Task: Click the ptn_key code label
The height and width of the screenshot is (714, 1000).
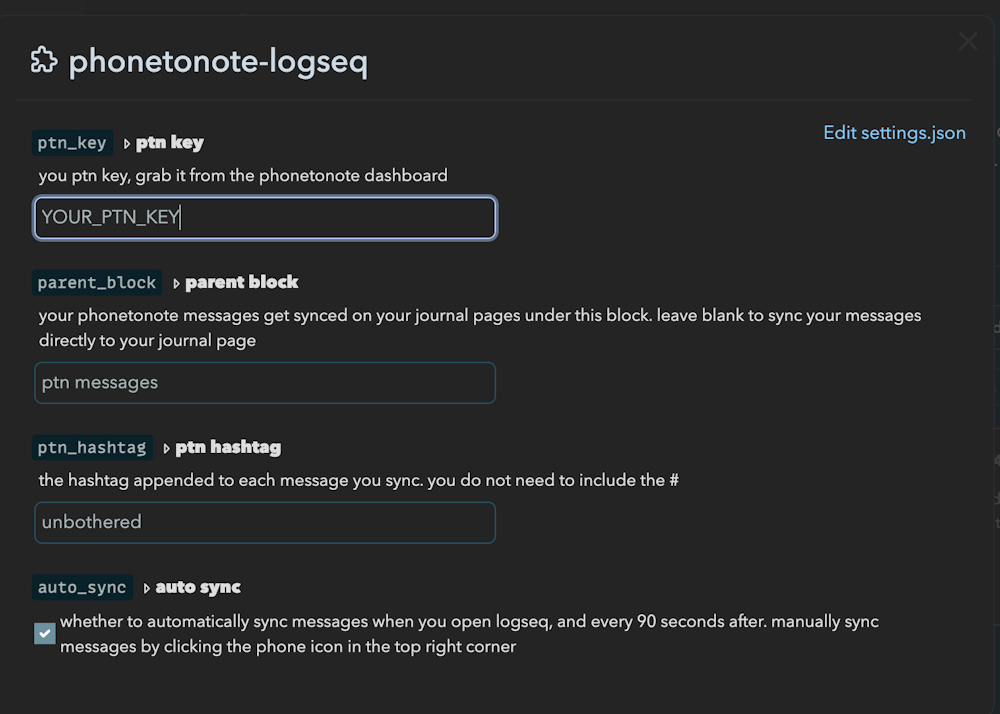Action: [72, 143]
